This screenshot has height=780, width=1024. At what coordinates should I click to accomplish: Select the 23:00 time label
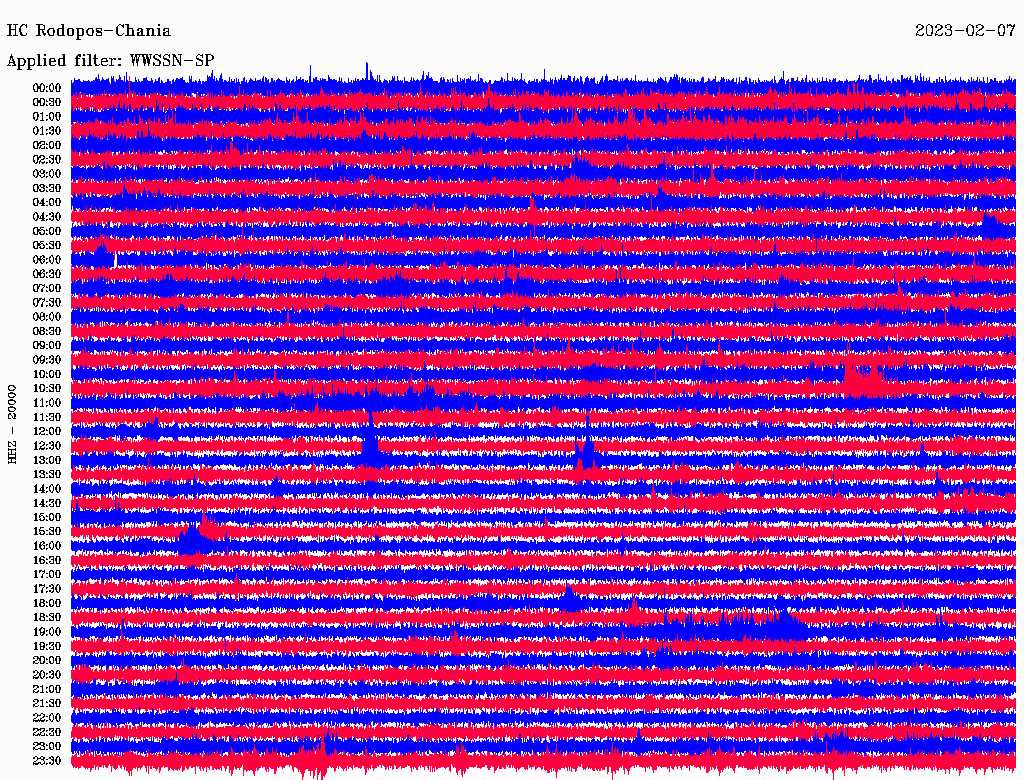47,747
